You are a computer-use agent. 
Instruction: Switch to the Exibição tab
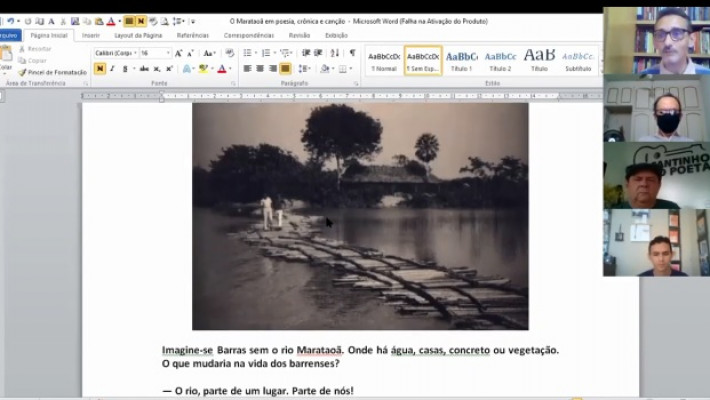(336, 35)
